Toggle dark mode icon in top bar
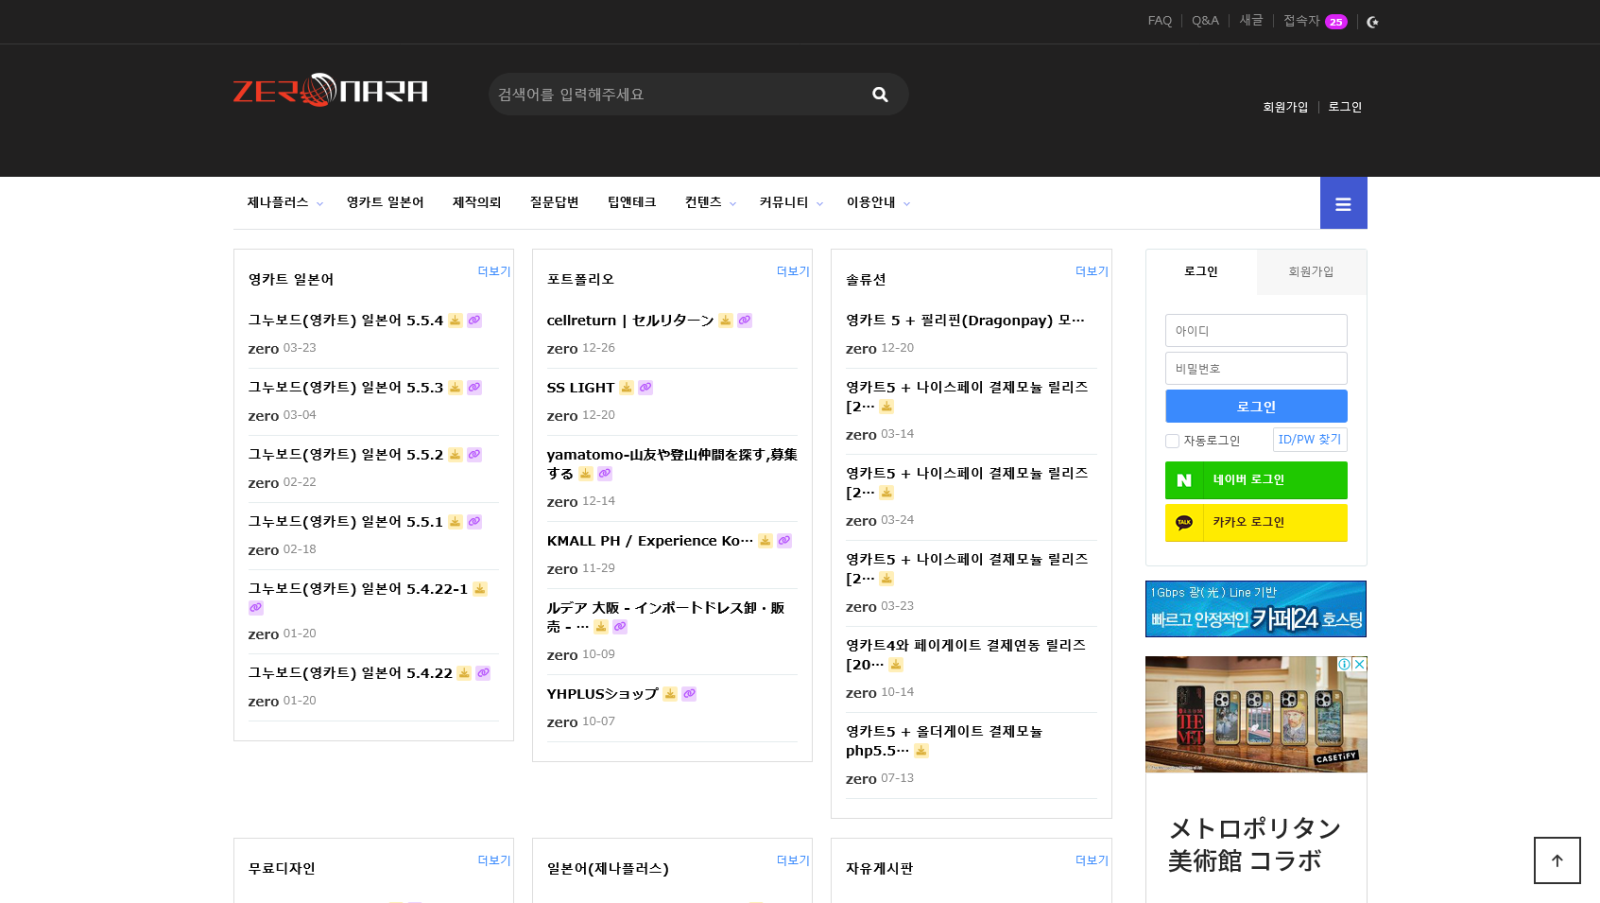 [1373, 22]
